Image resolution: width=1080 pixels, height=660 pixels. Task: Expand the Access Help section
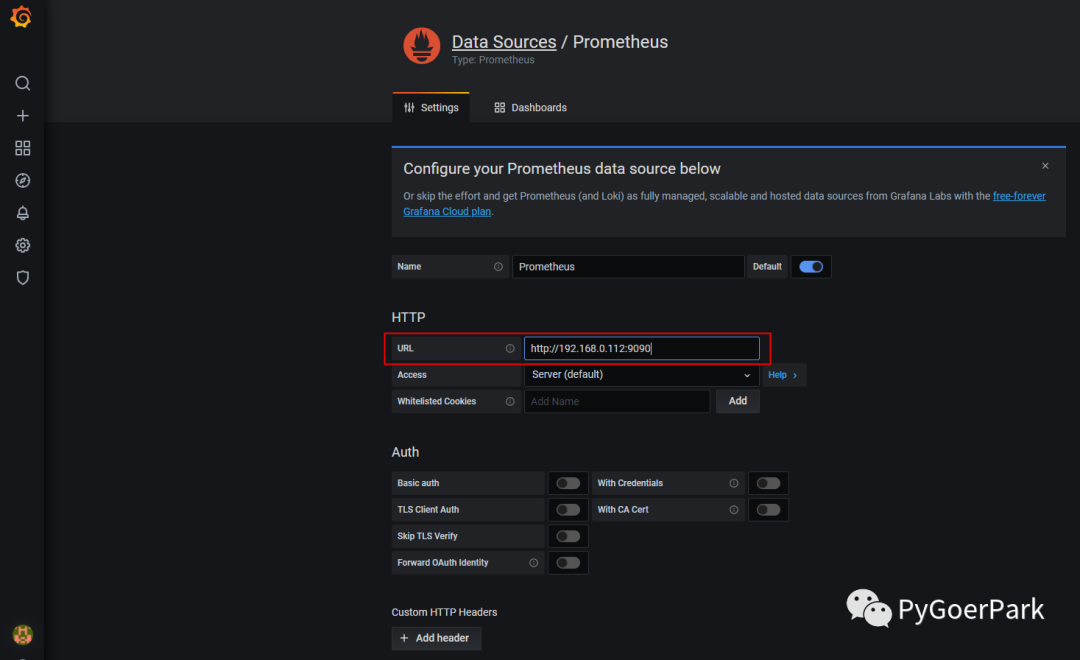[x=783, y=375]
